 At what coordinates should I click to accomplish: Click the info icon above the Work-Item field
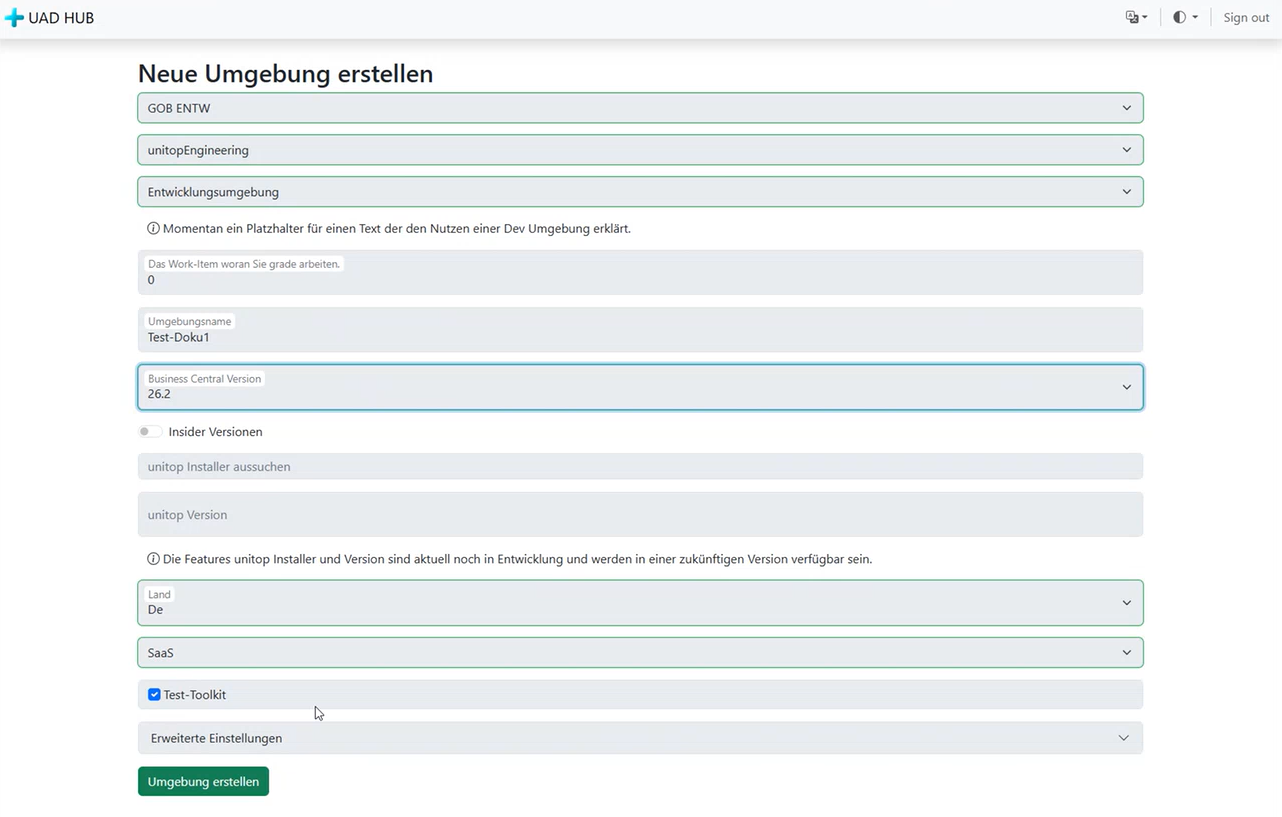point(152,228)
